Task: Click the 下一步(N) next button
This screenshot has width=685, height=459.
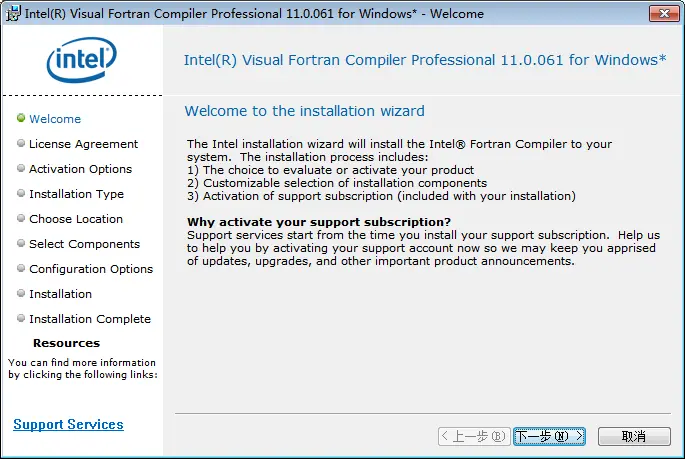Action: tap(549, 436)
